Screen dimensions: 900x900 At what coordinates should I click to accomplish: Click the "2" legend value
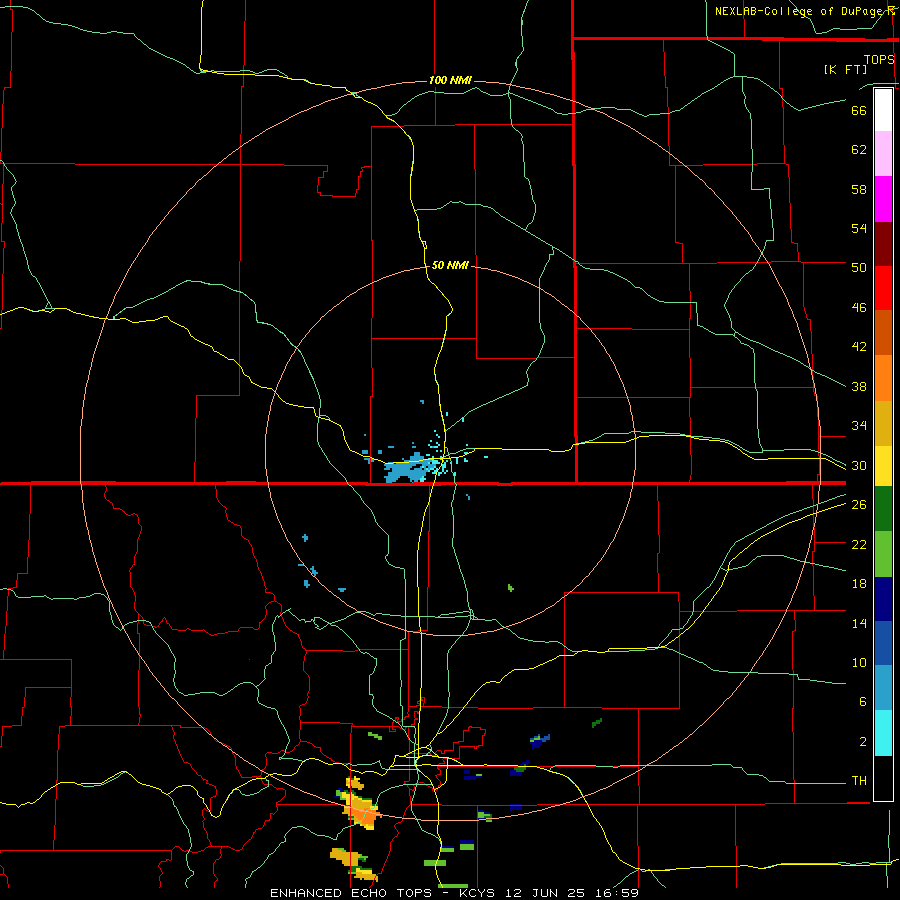[863, 742]
